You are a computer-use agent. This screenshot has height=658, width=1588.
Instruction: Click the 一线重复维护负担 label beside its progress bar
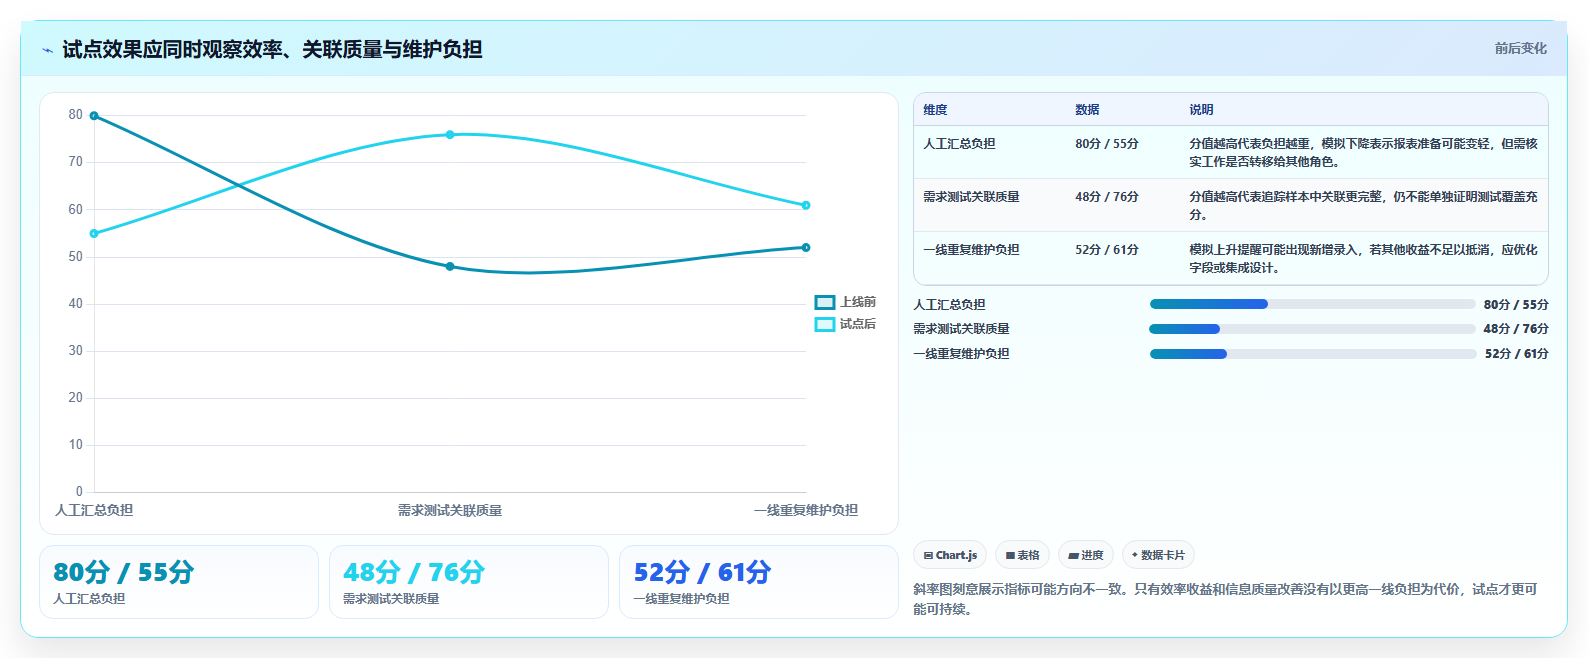961,354
